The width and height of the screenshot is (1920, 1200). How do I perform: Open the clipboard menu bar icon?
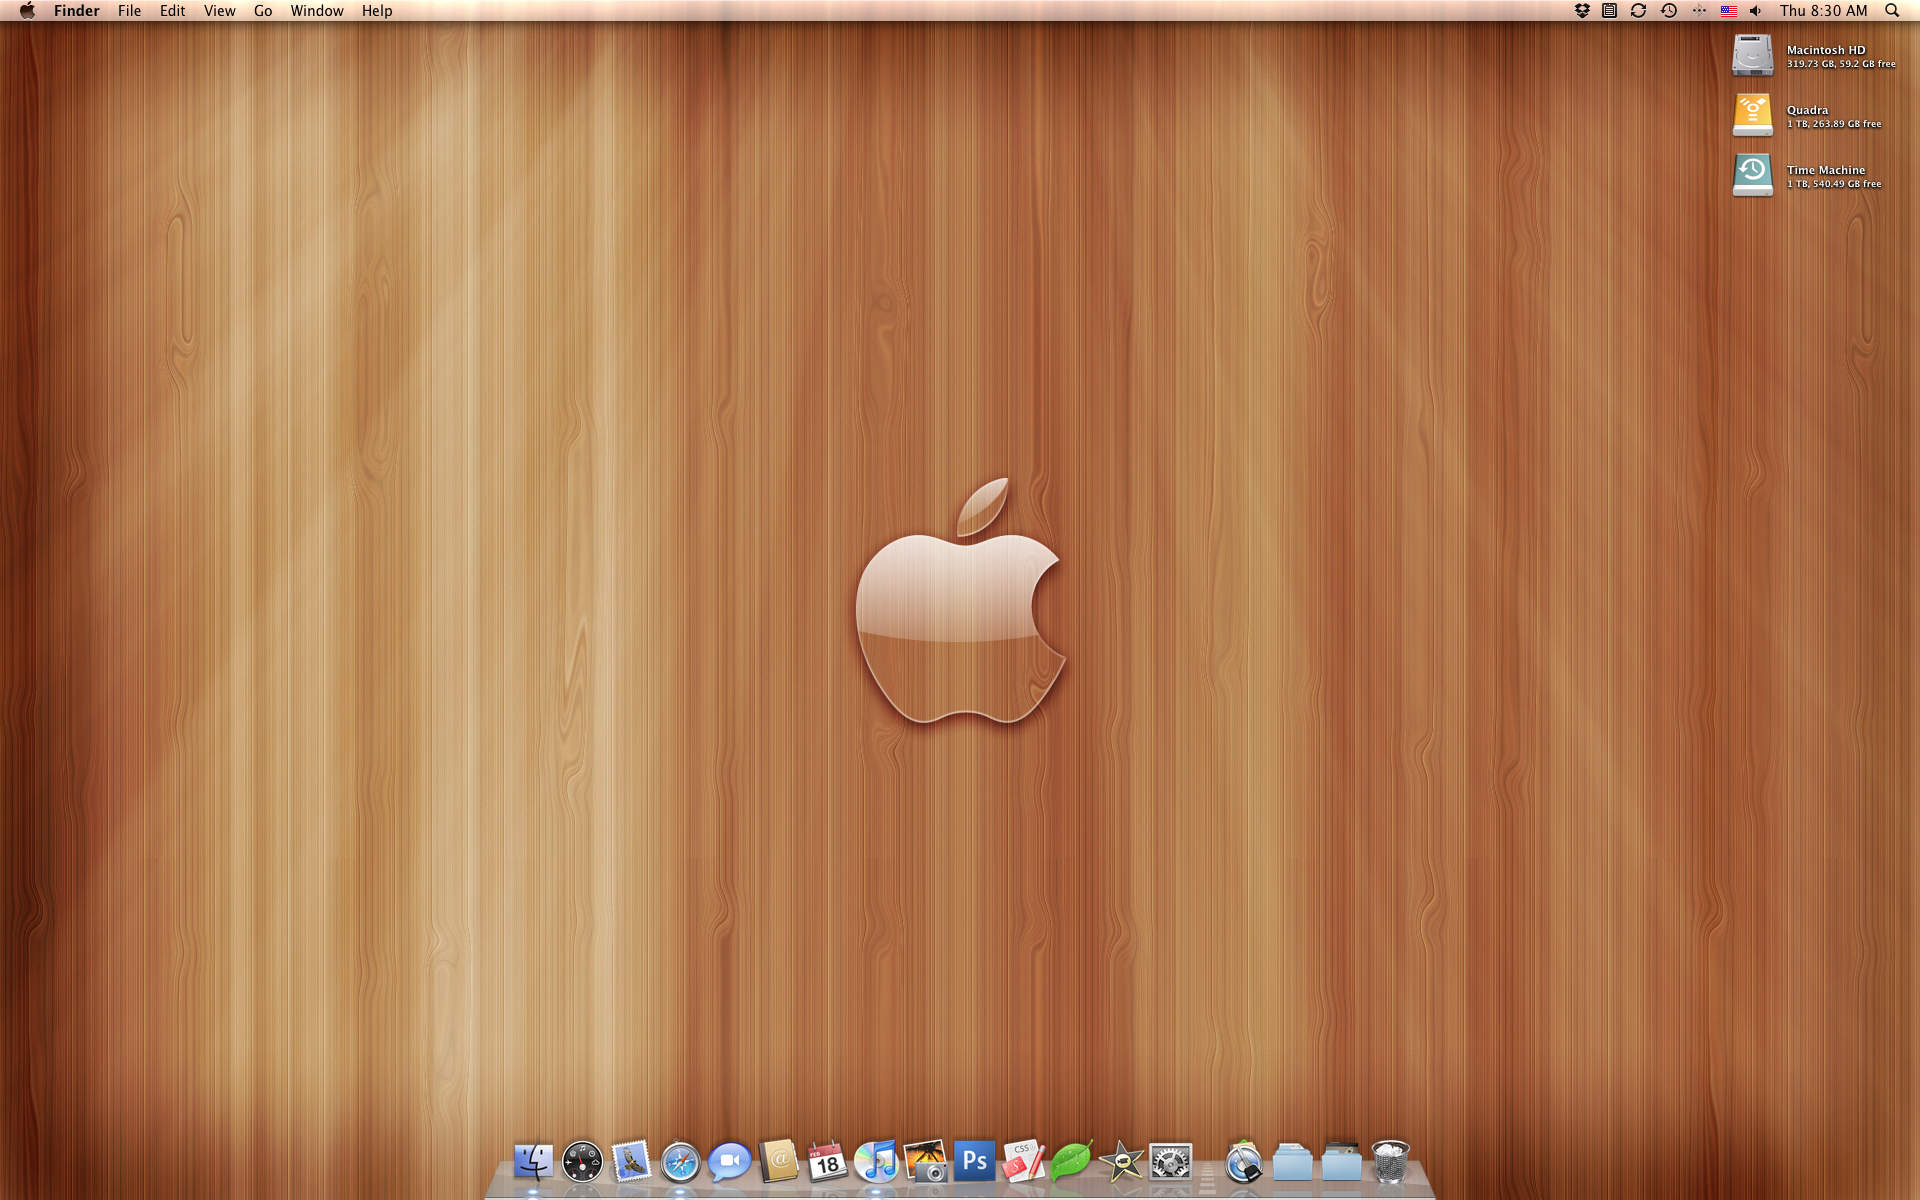pyautogui.click(x=1609, y=11)
